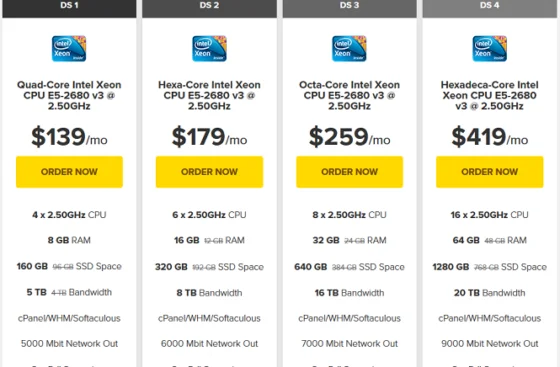Image resolution: width=560 pixels, height=367 pixels.
Task: Order the $179/mo DS 2 plan
Action: pos(209,172)
